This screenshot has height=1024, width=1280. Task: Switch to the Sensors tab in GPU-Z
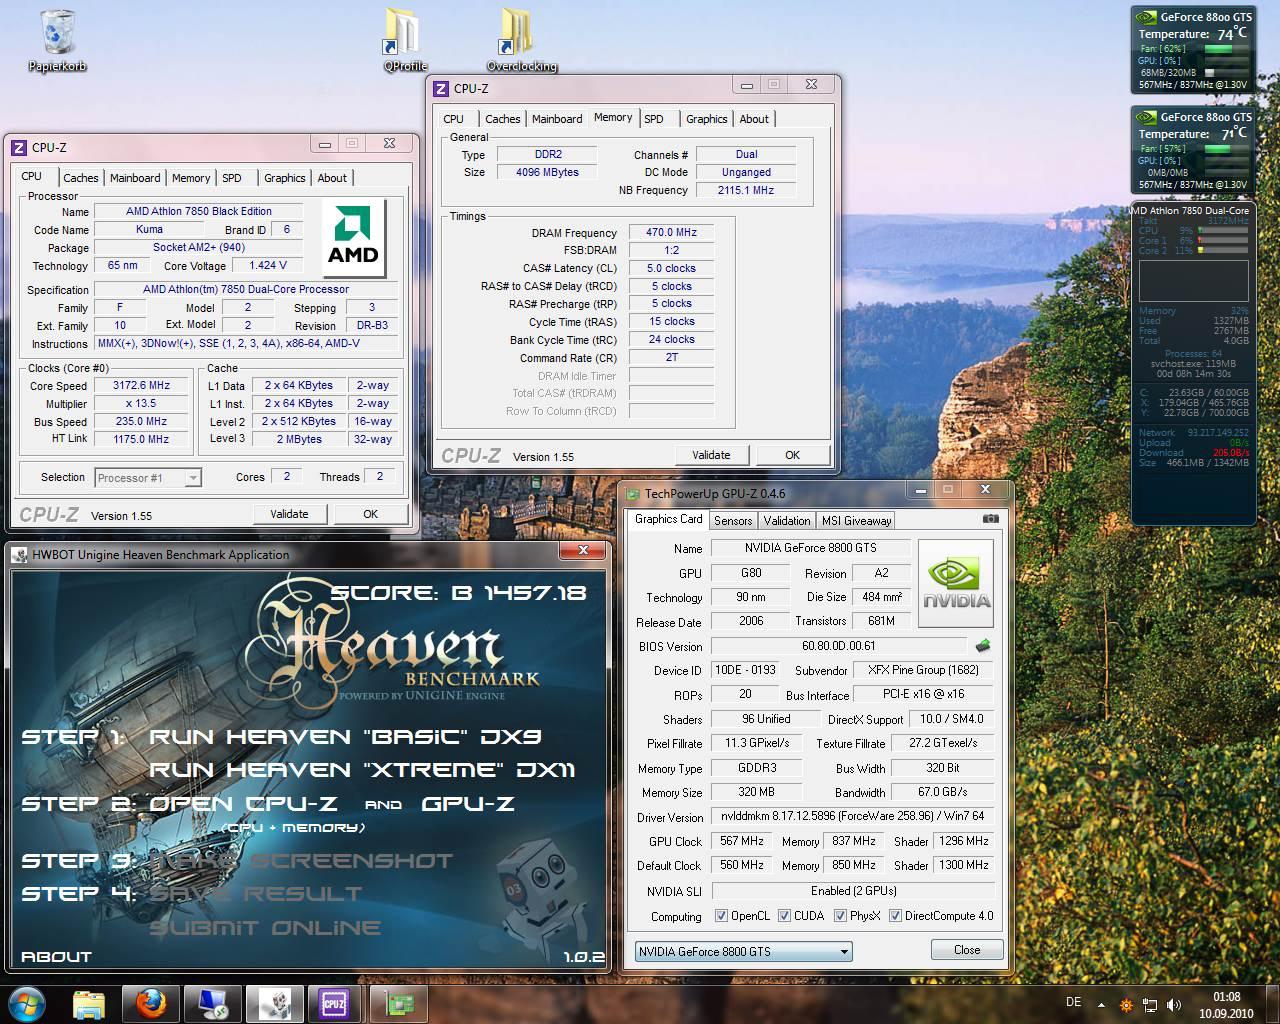coord(733,520)
